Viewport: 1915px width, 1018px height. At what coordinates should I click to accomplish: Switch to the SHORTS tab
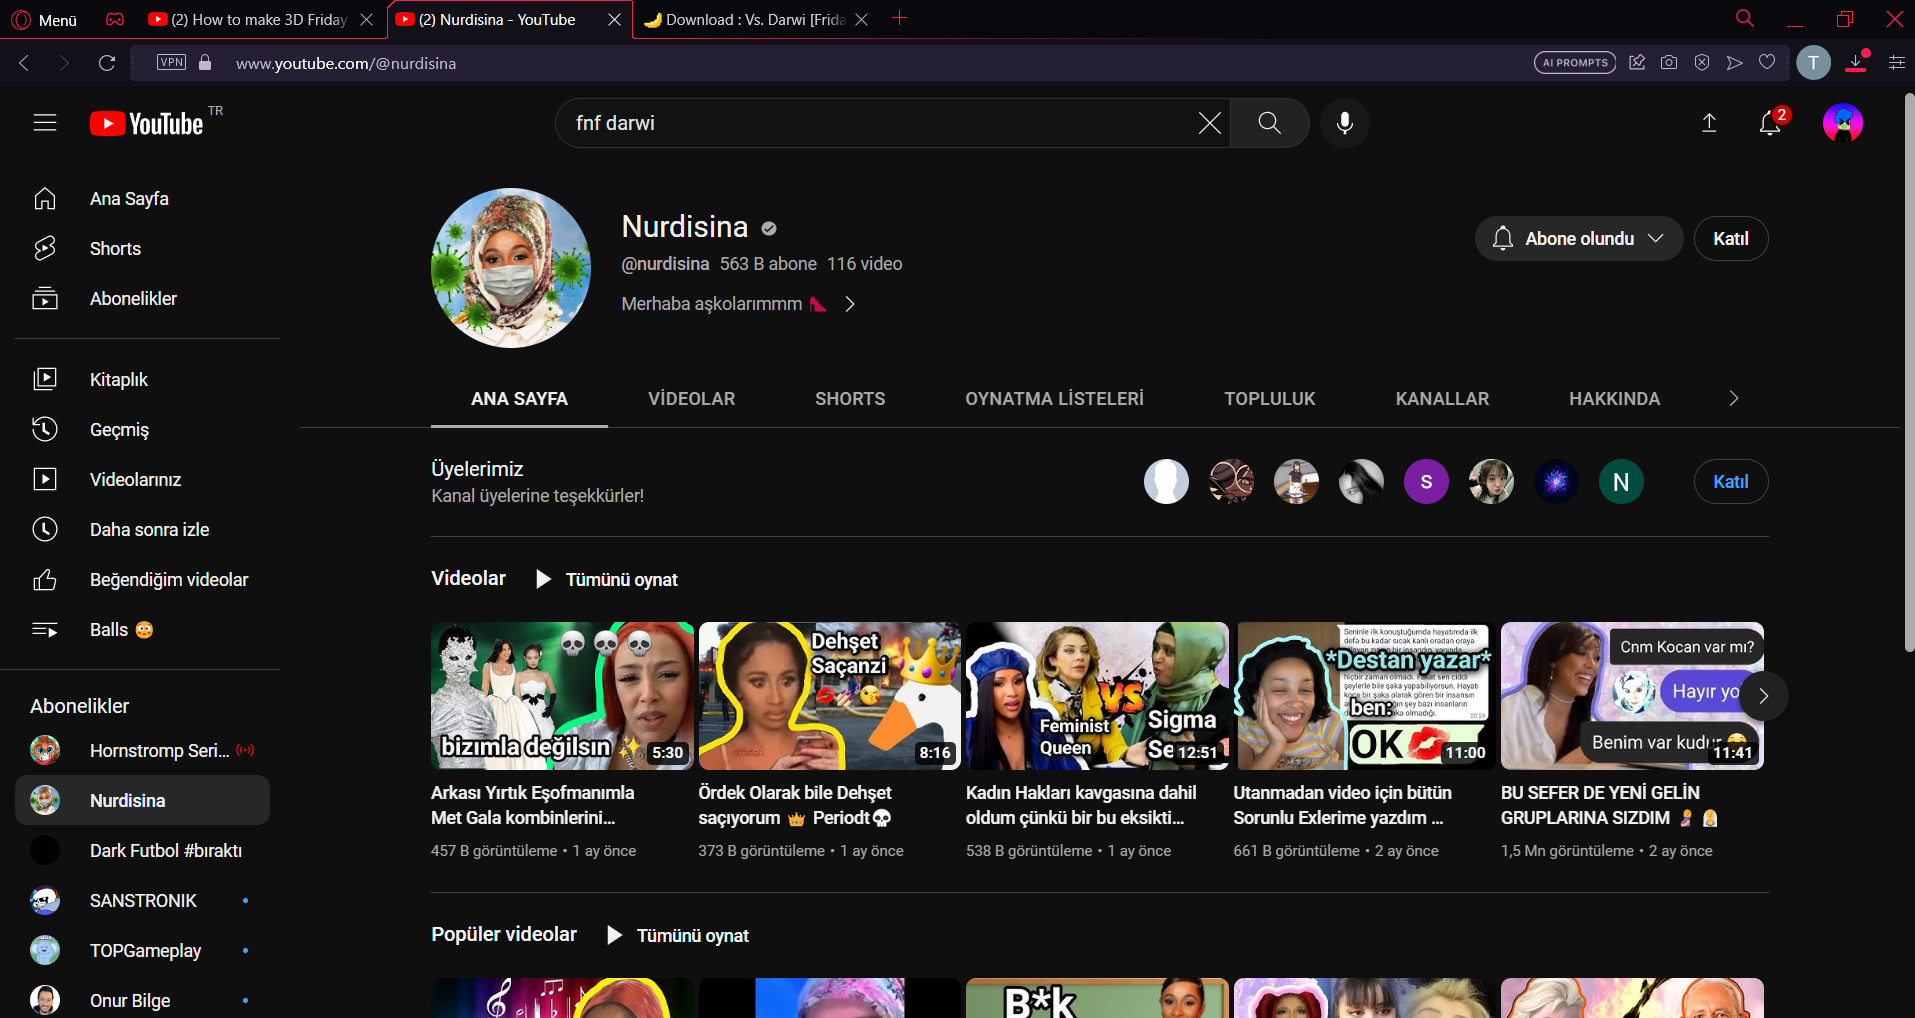pos(850,399)
